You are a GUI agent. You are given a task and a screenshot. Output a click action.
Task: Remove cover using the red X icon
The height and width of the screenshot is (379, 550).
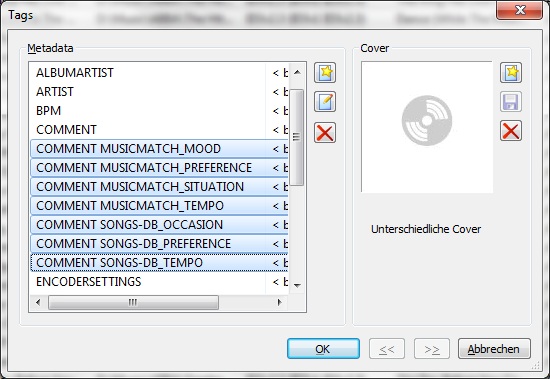[511, 131]
